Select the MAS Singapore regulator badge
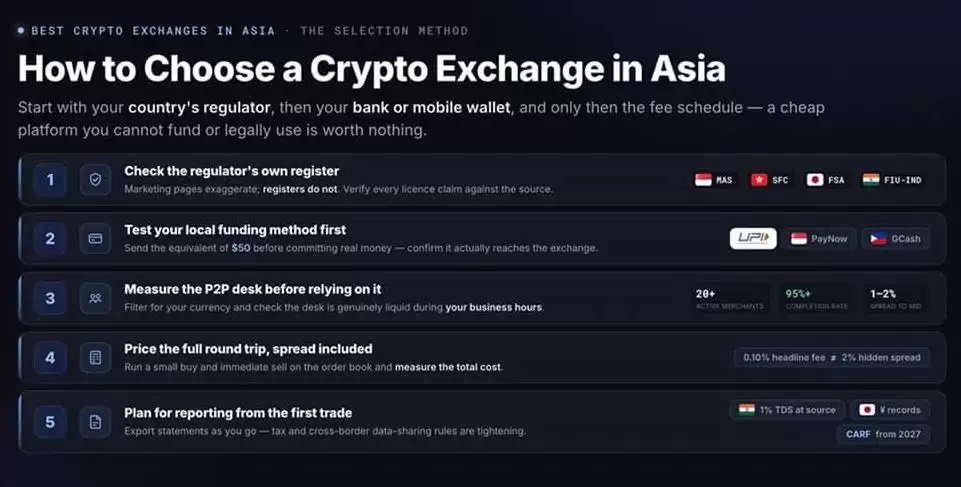The height and width of the screenshot is (487, 961). click(x=713, y=180)
